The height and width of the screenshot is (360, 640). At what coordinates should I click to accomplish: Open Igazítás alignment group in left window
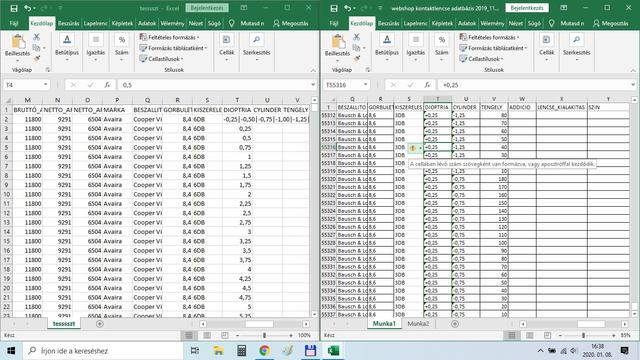pyautogui.click(x=96, y=48)
